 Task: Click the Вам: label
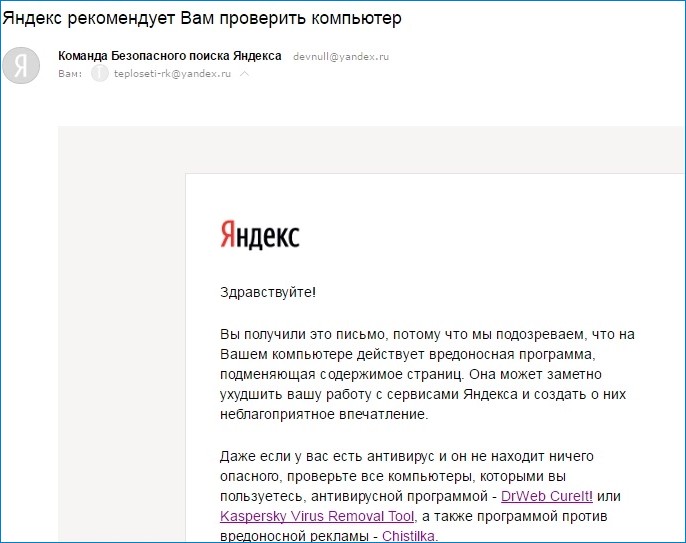pyautogui.click(x=70, y=74)
